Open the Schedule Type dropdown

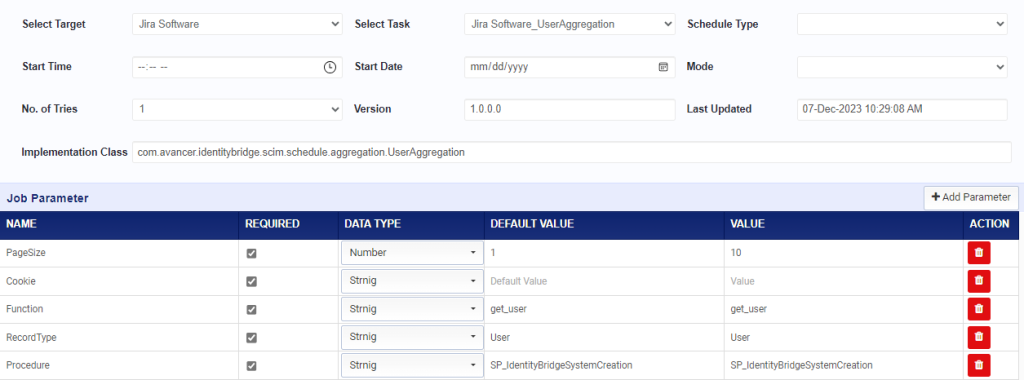[x=903, y=24]
